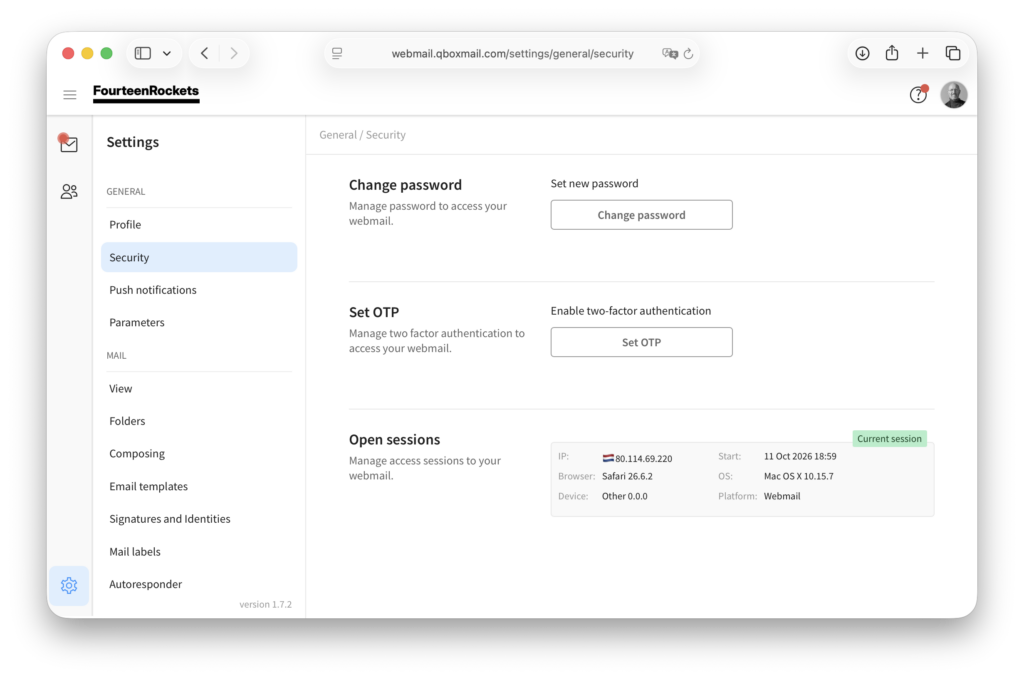Click the Safari share icon
Image resolution: width=1024 pixels, height=680 pixels.
point(891,53)
